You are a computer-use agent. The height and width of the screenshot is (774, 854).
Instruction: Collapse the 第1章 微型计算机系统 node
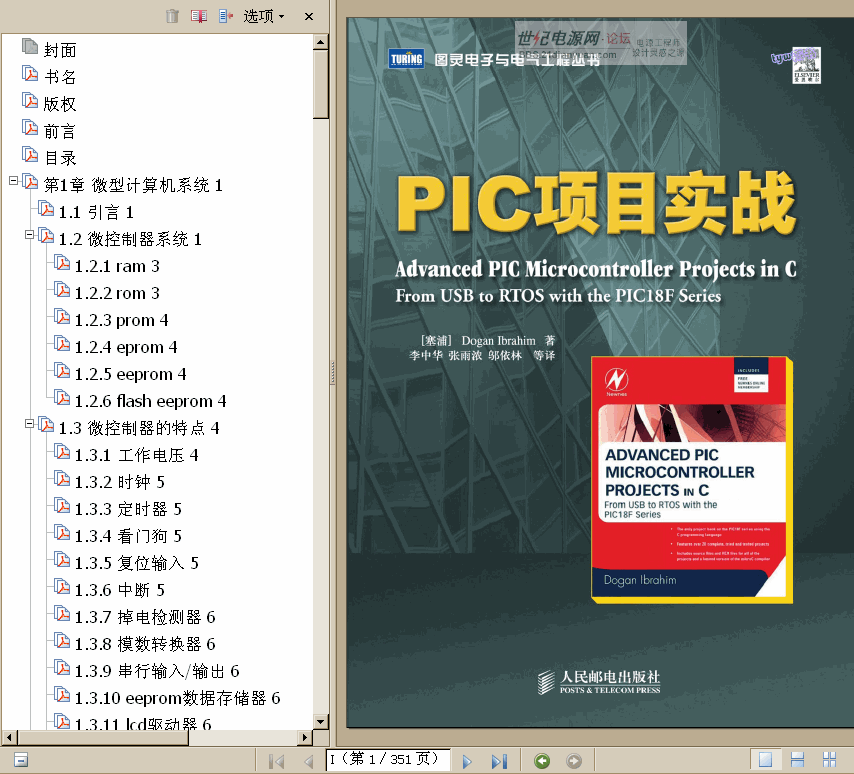tap(14, 181)
